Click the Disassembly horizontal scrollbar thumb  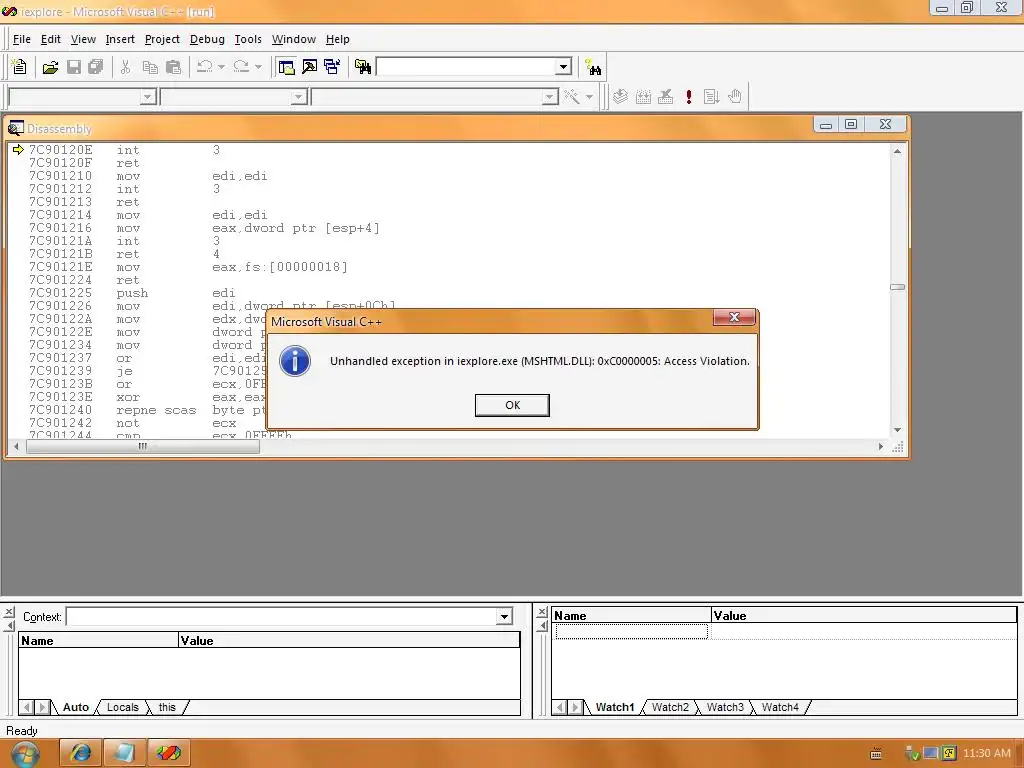pos(142,447)
